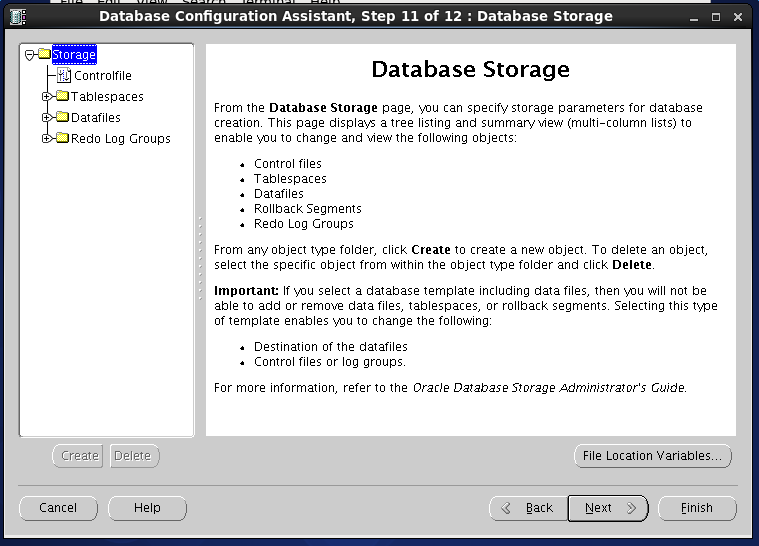Open Help for this wizard step
The width and height of the screenshot is (759, 546).
click(147, 508)
